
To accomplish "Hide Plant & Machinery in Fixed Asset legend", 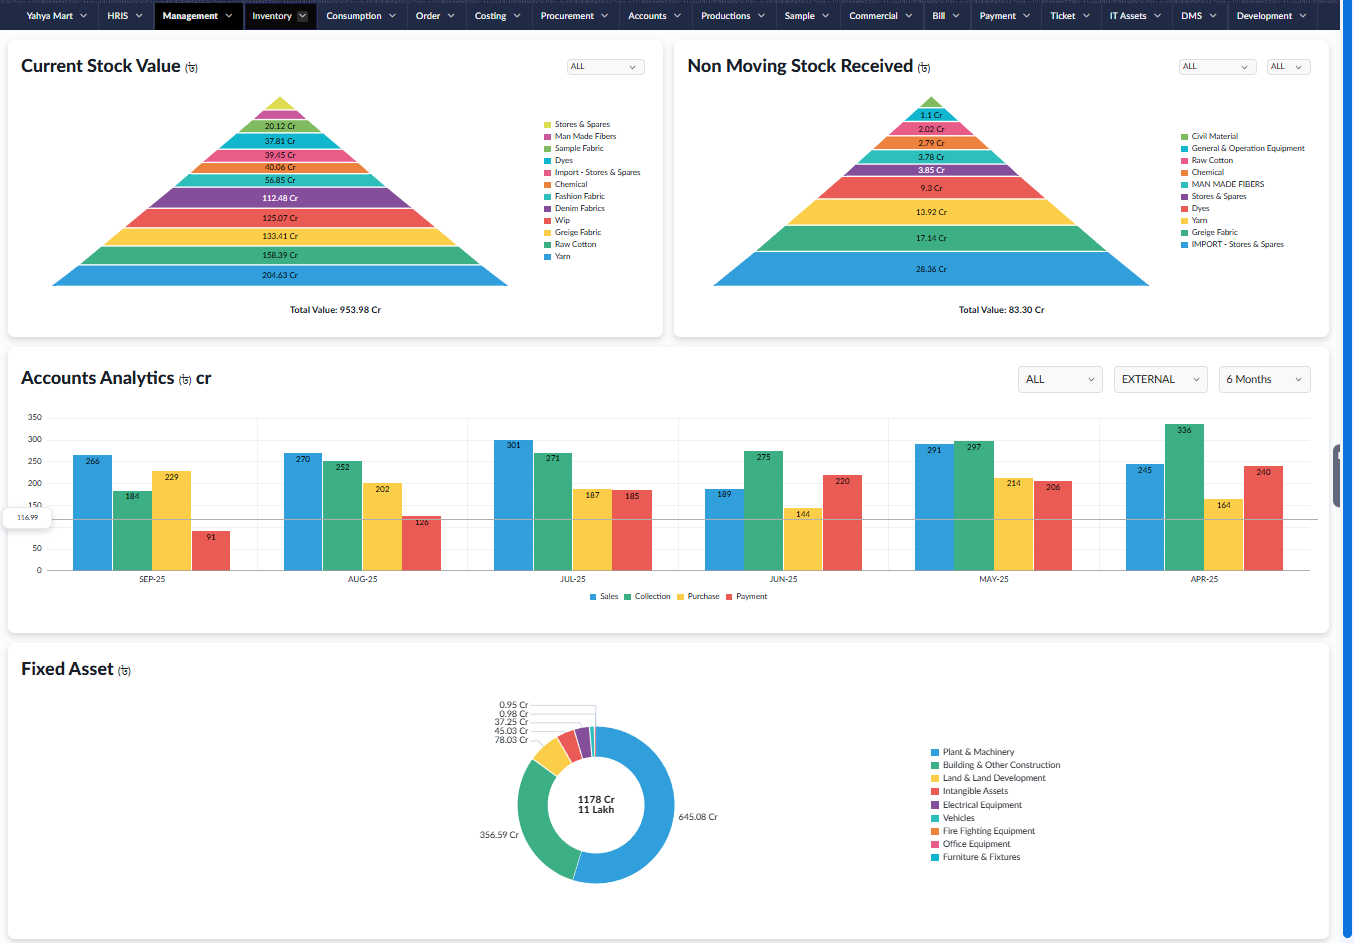I will click(977, 752).
